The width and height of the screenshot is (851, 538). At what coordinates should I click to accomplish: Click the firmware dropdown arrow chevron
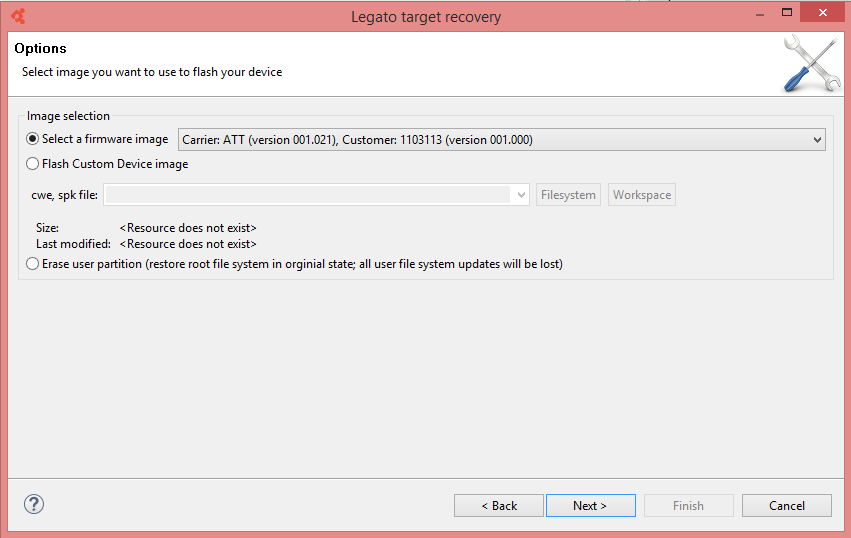817,140
